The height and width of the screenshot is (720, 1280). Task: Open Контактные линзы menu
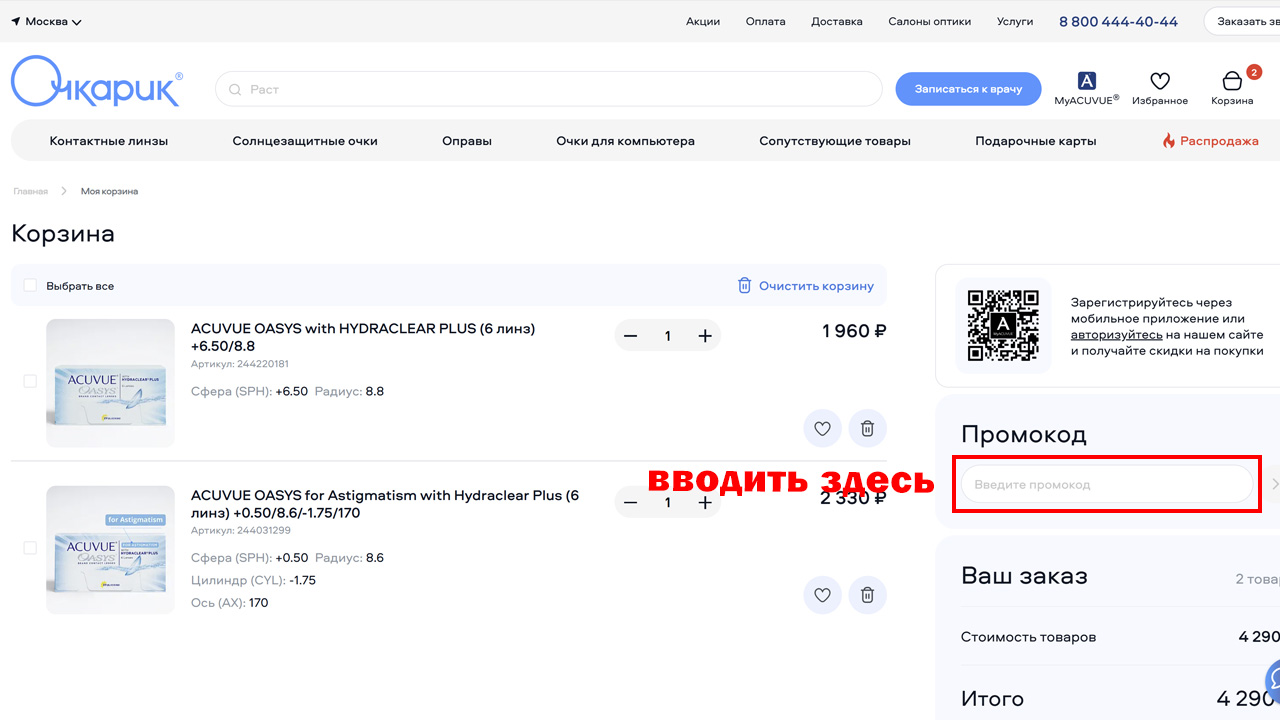point(109,141)
